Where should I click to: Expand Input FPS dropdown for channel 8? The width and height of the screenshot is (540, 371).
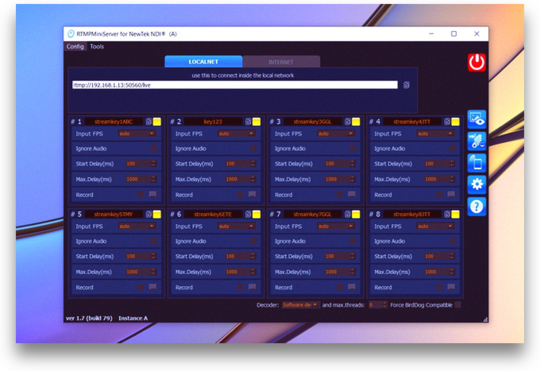[436, 226]
